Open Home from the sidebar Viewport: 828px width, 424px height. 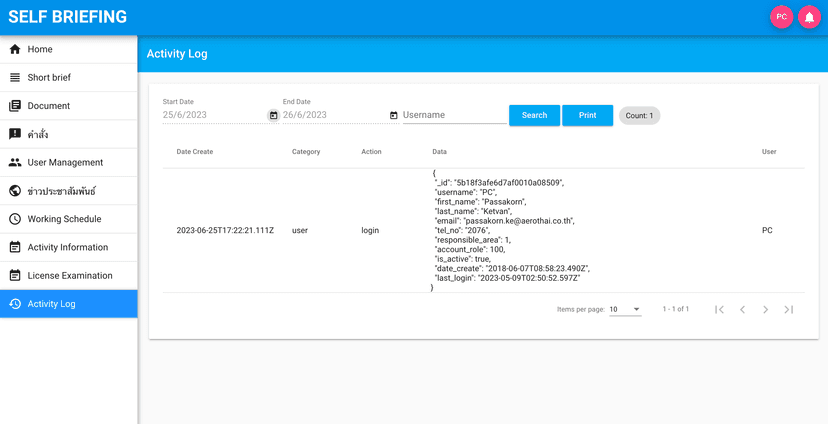coord(68,49)
